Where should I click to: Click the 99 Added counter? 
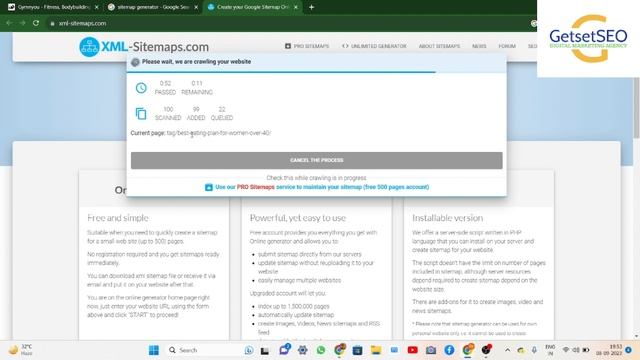[196, 113]
